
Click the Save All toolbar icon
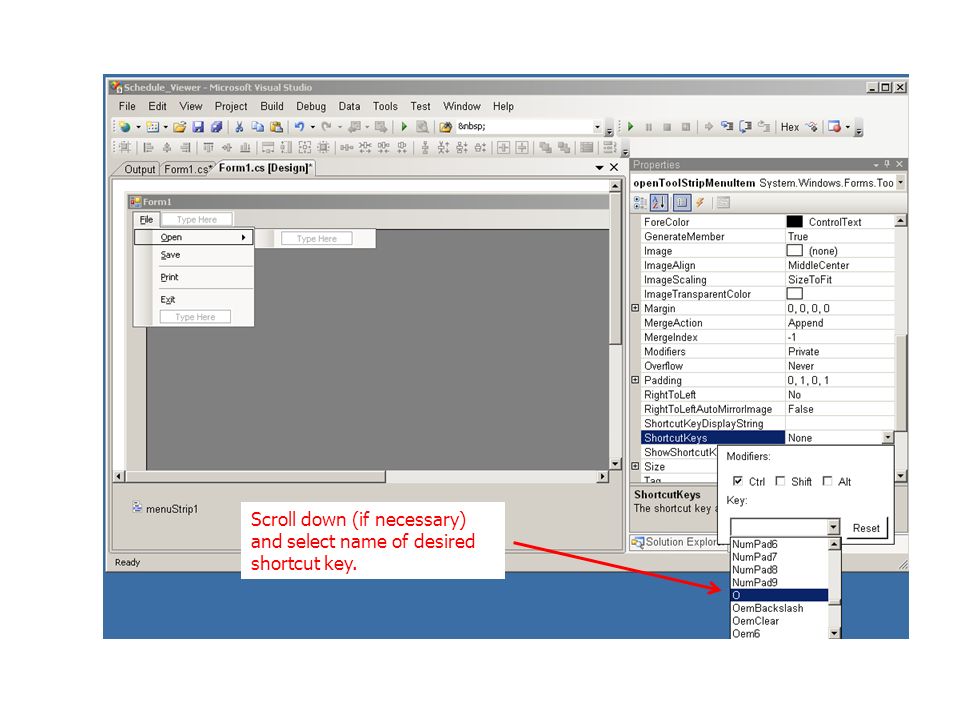216,127
